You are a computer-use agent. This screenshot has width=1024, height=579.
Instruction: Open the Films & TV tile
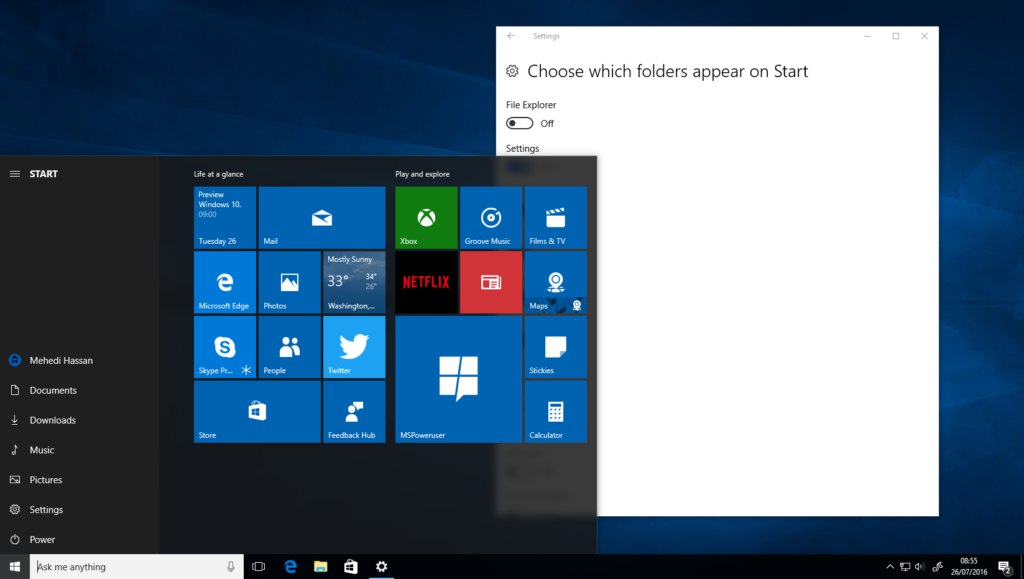click(x=556, y=217)
